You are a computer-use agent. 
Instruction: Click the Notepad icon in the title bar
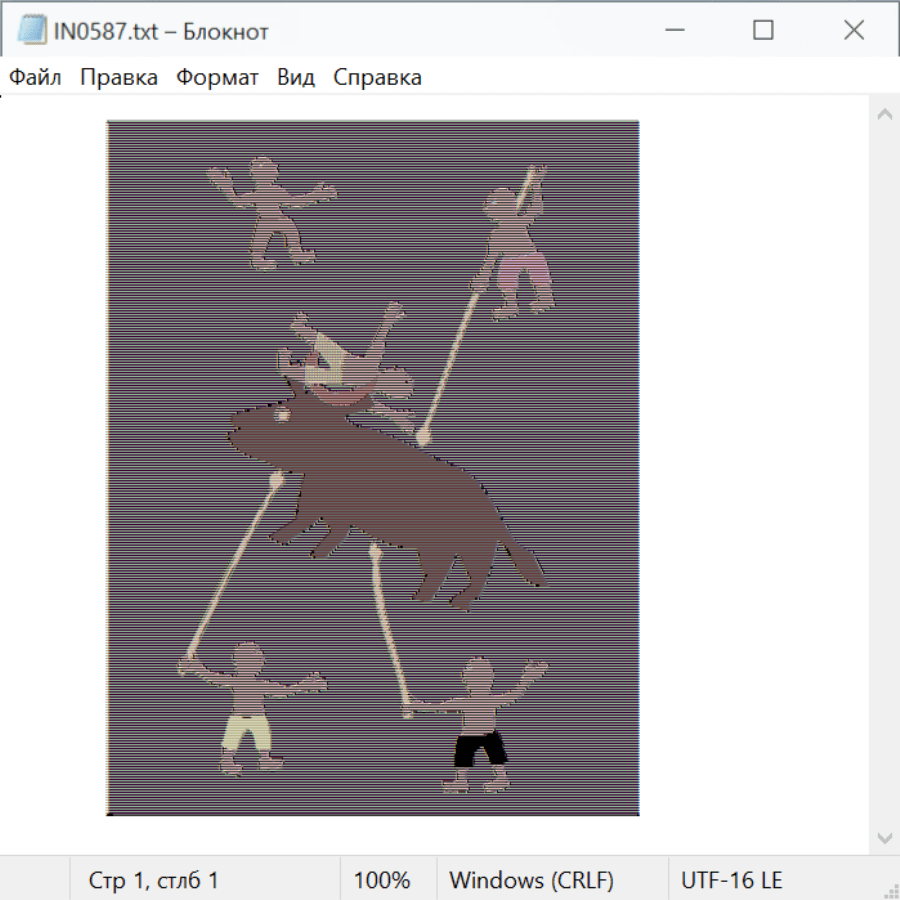click(30, 31)
